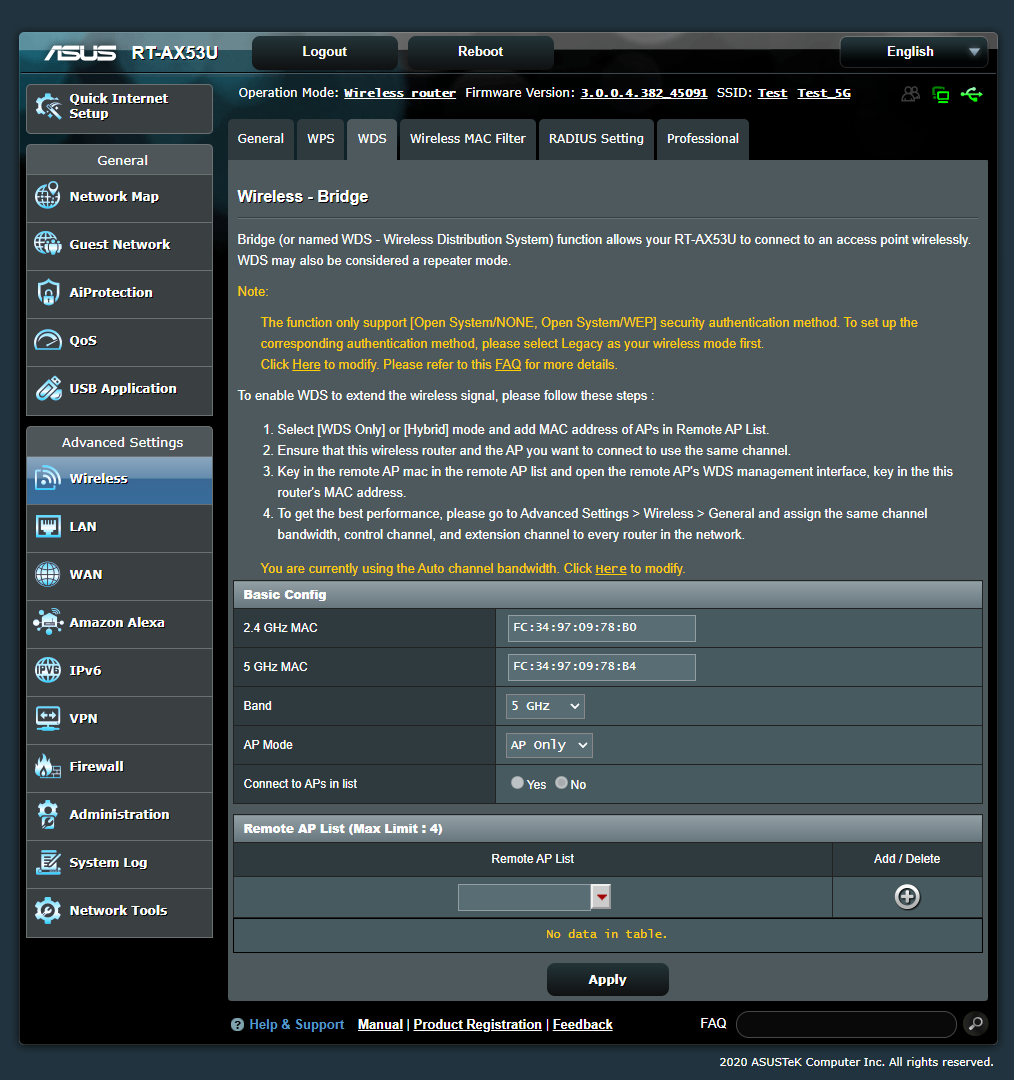Viewport: 1014px width, 1080px height.
Task: Apply the bridge configuration
Action: coord(607,979)
